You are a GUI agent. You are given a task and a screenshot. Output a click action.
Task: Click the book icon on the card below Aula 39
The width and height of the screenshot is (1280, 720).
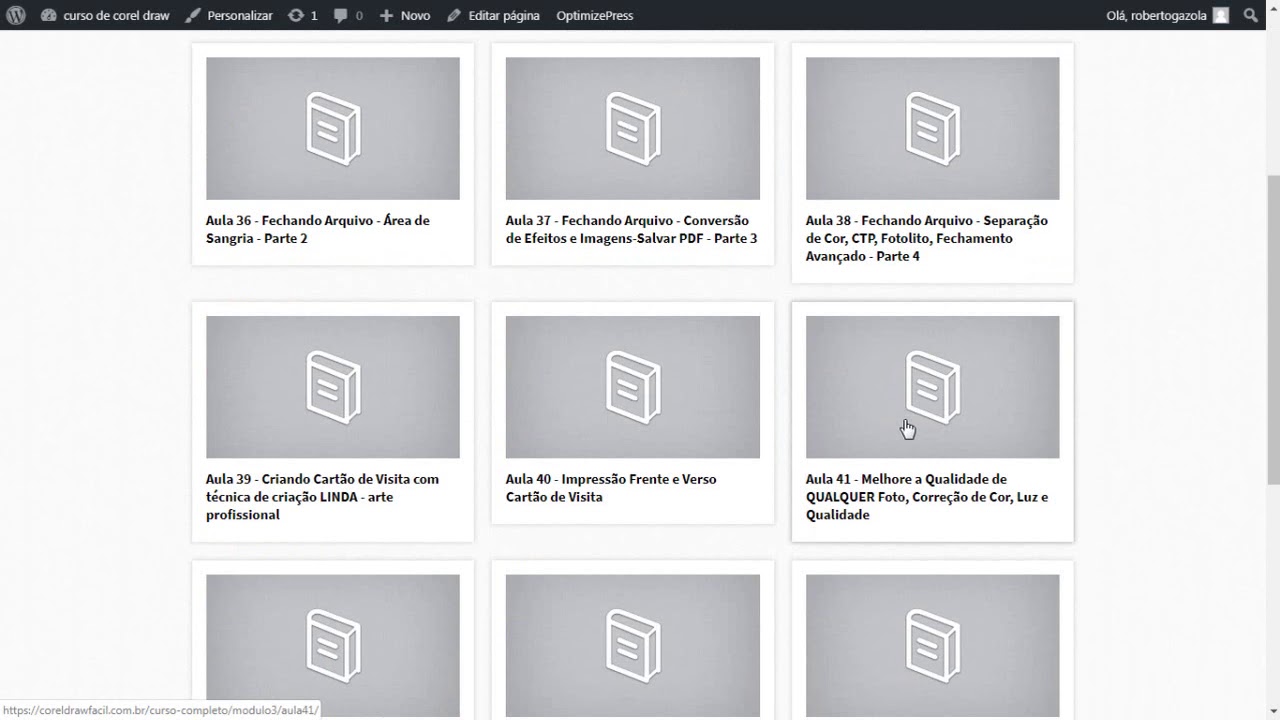(333, 646)
